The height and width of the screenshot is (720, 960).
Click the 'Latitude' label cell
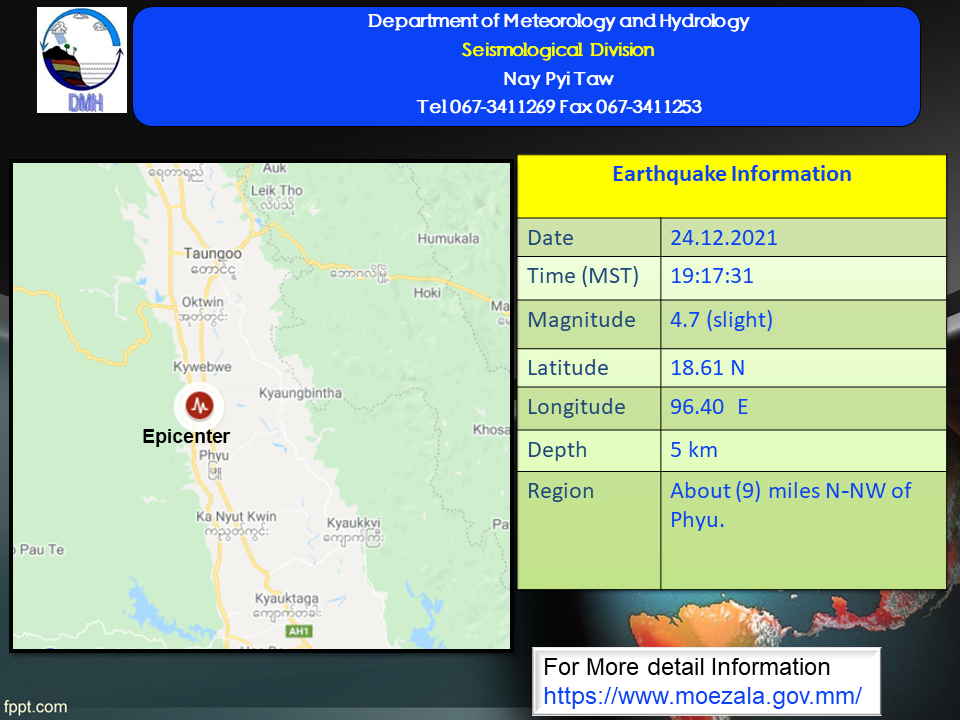589,367
